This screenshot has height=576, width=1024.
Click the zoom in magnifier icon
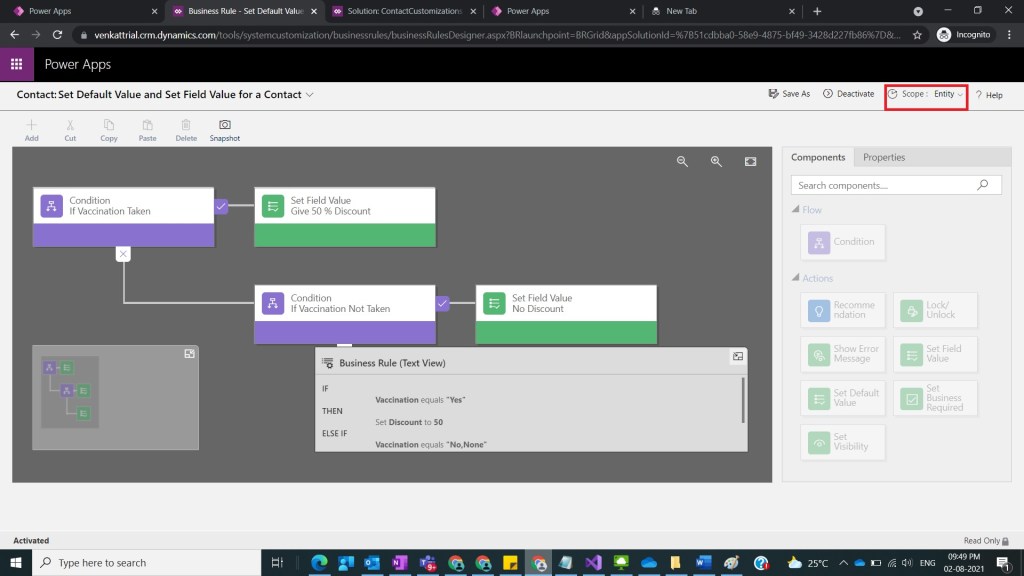click(716, 161)
